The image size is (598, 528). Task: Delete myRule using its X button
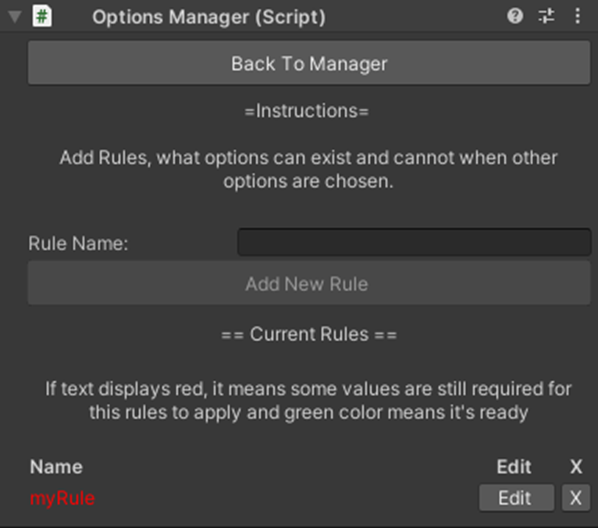point(576,497)
